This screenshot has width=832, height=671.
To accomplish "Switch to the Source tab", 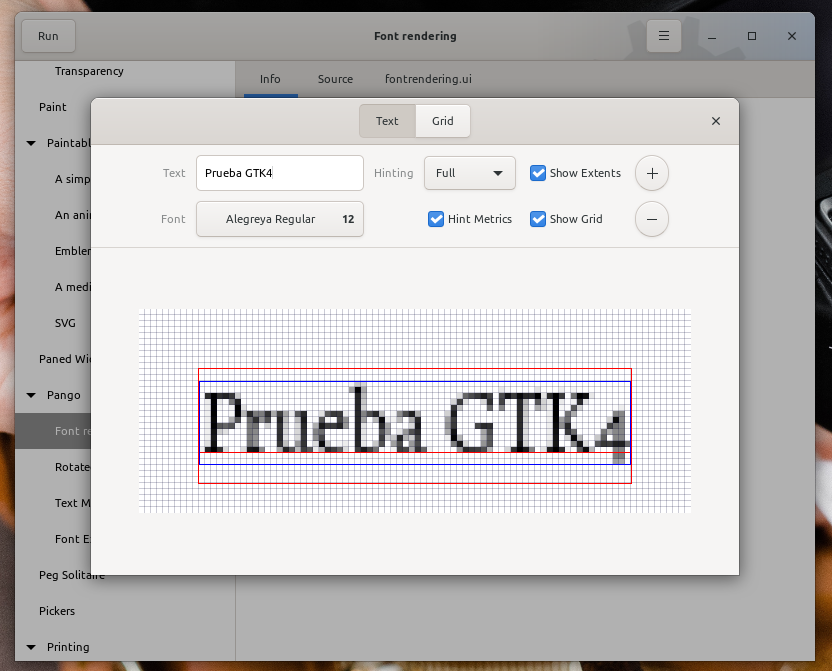I will click(335, 79).
